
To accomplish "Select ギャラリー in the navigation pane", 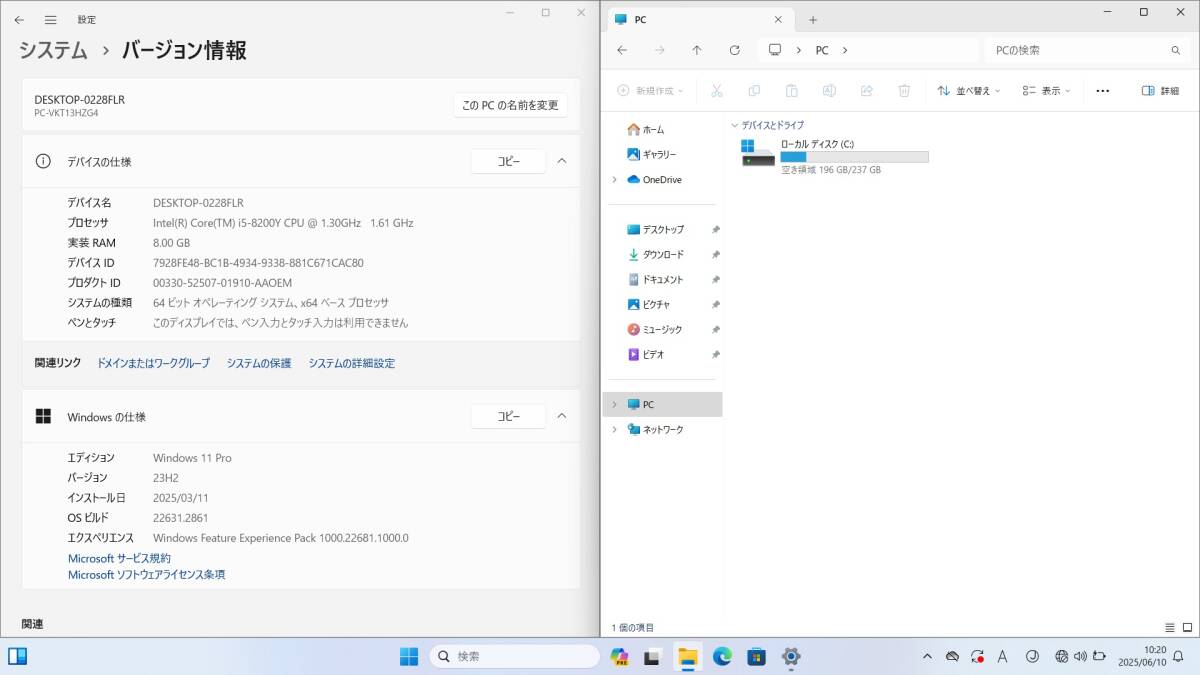I will pos(651,154).
